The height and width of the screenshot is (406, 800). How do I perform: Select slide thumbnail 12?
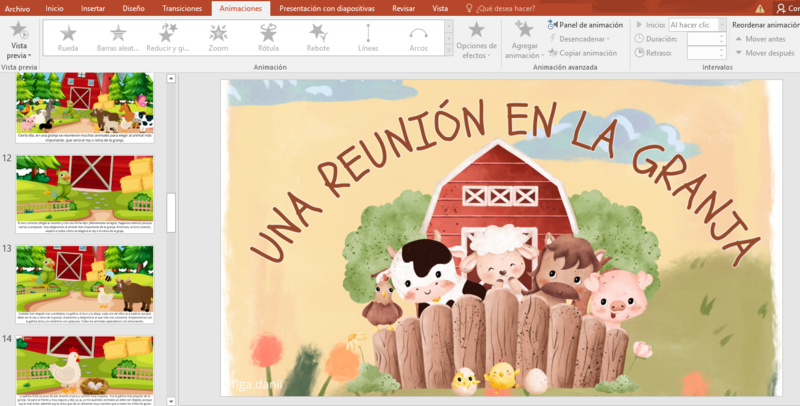85,194
